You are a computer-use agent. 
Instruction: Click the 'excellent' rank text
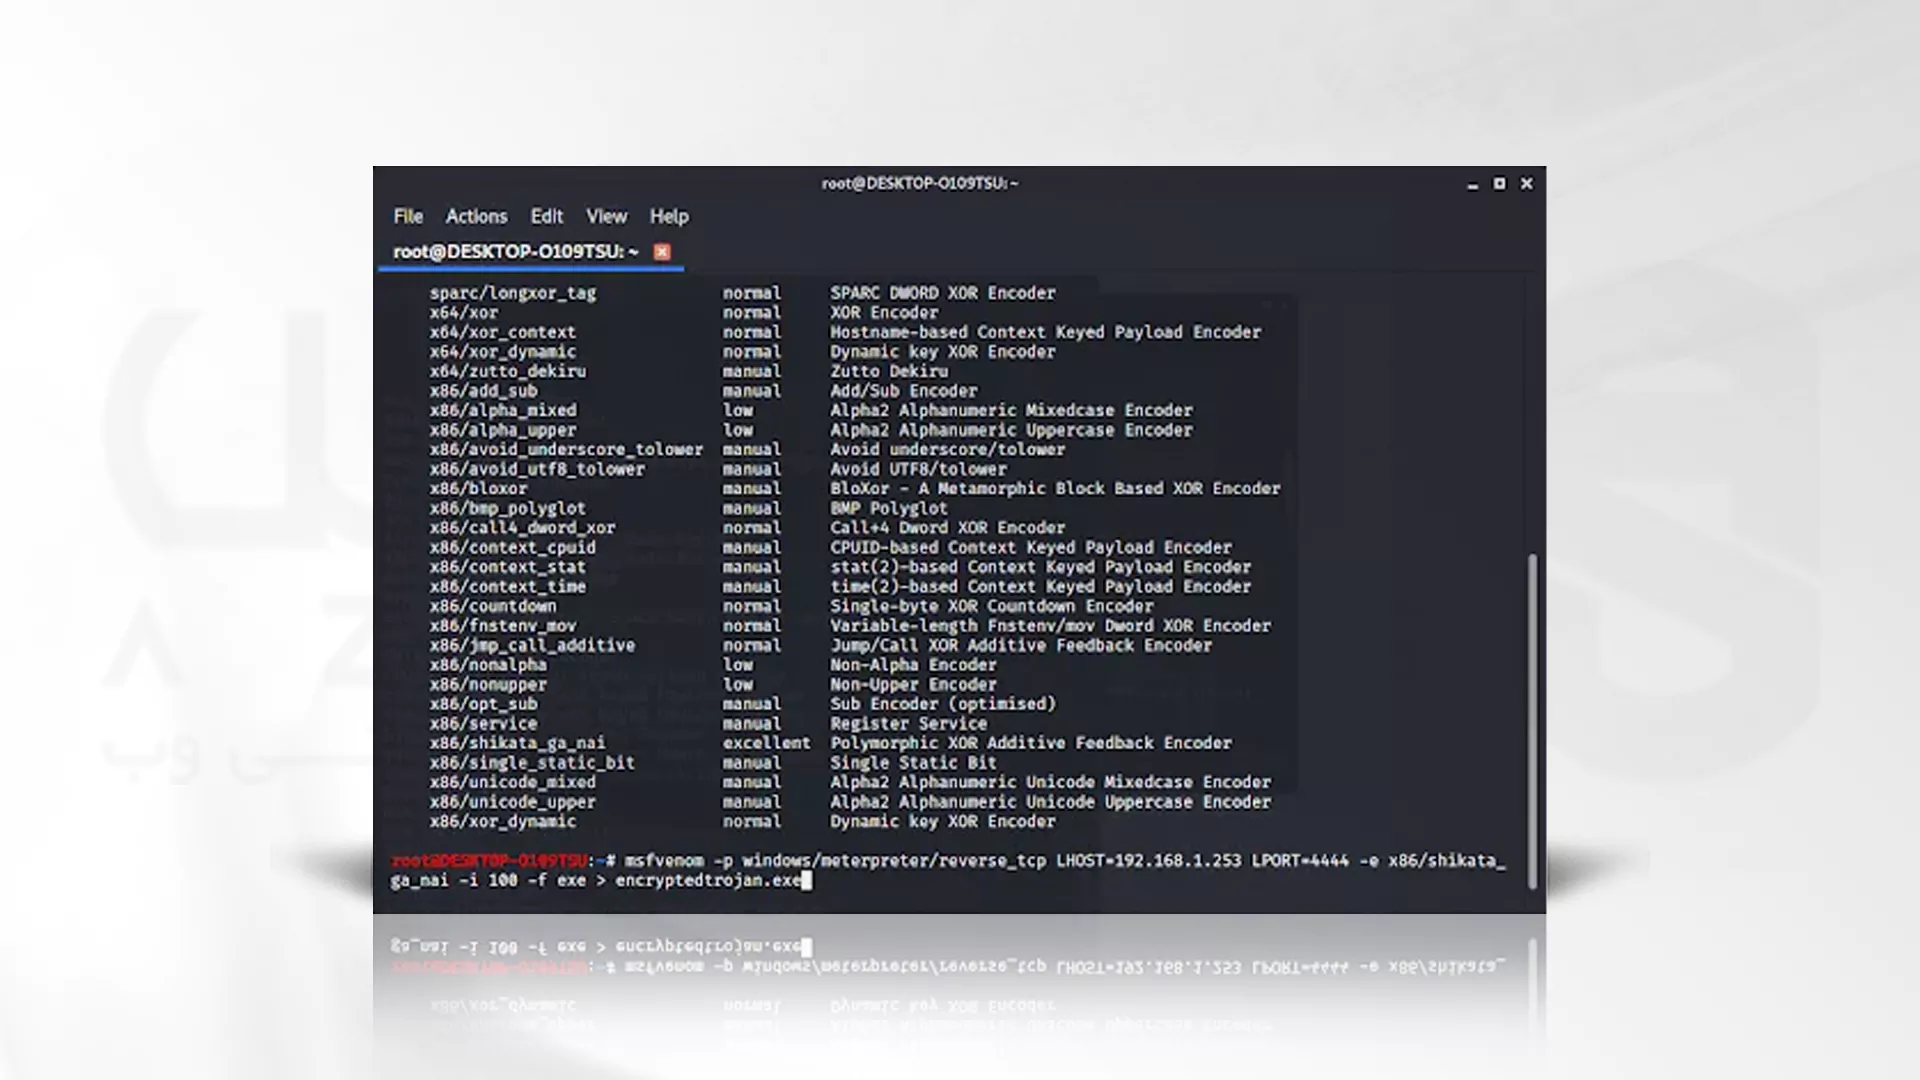pos(766,743)
